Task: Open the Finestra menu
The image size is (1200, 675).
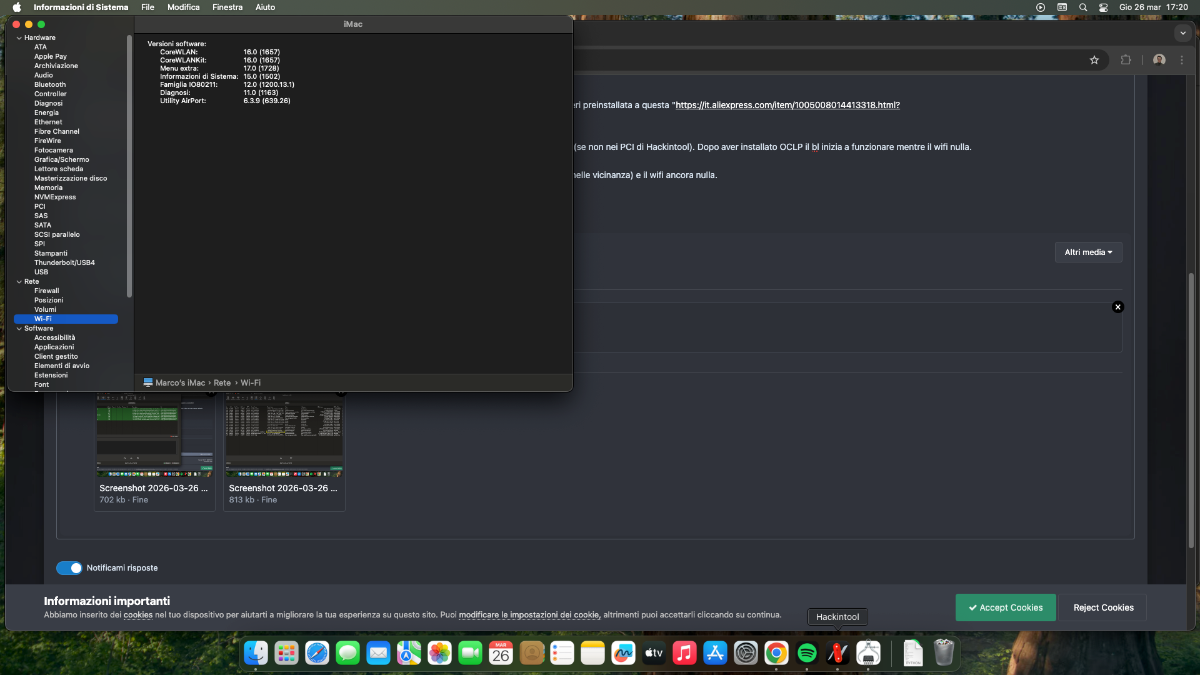Action: coord(227,7)
